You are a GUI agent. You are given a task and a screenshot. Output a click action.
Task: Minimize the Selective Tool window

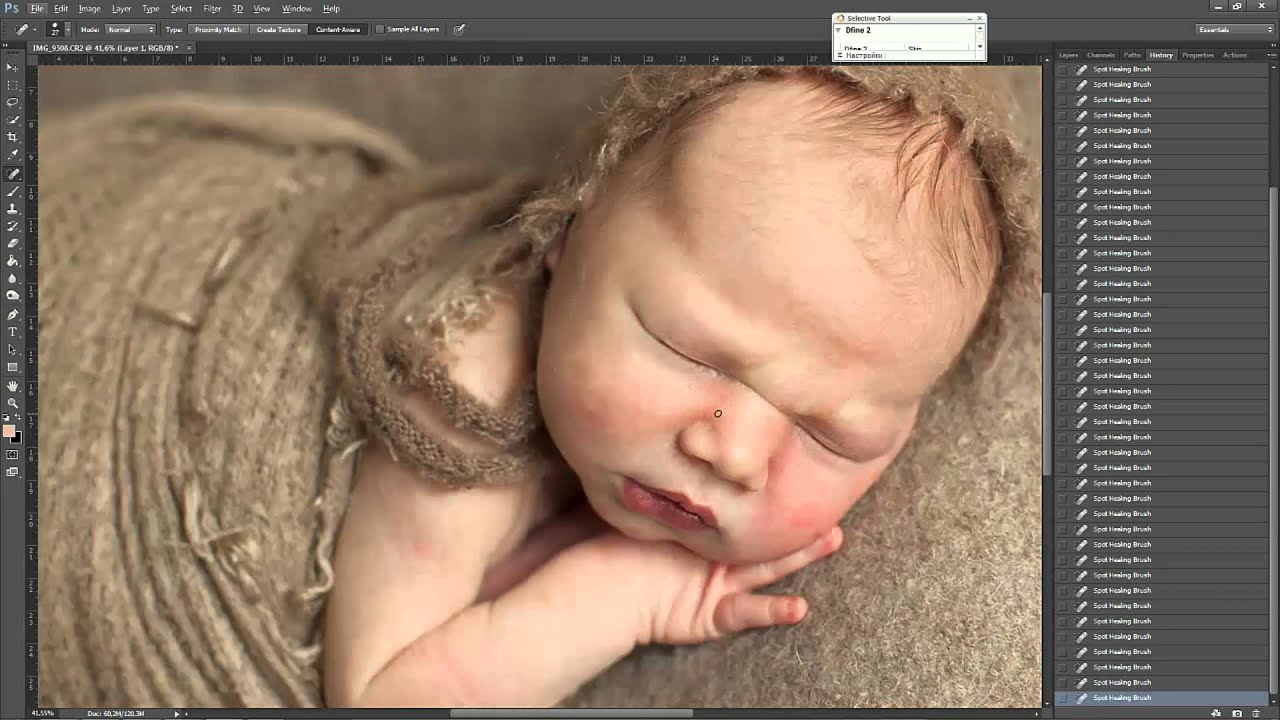point(969,18)
